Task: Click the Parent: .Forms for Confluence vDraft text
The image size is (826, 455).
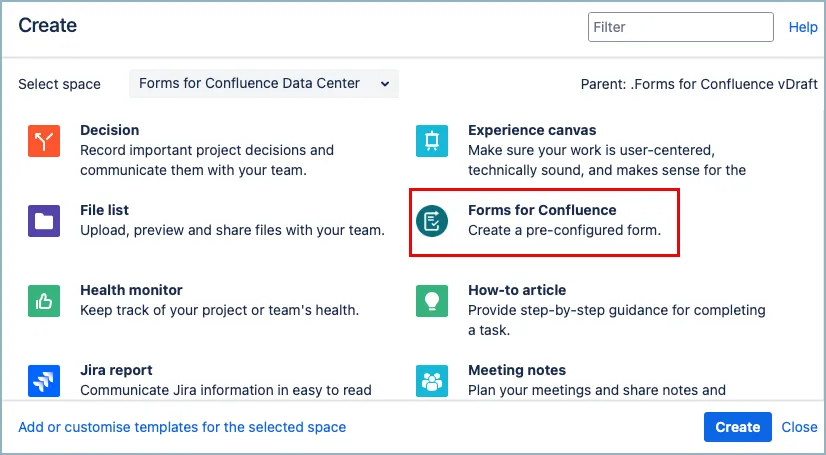Action: pyautogui.click(x=699, y=84)
